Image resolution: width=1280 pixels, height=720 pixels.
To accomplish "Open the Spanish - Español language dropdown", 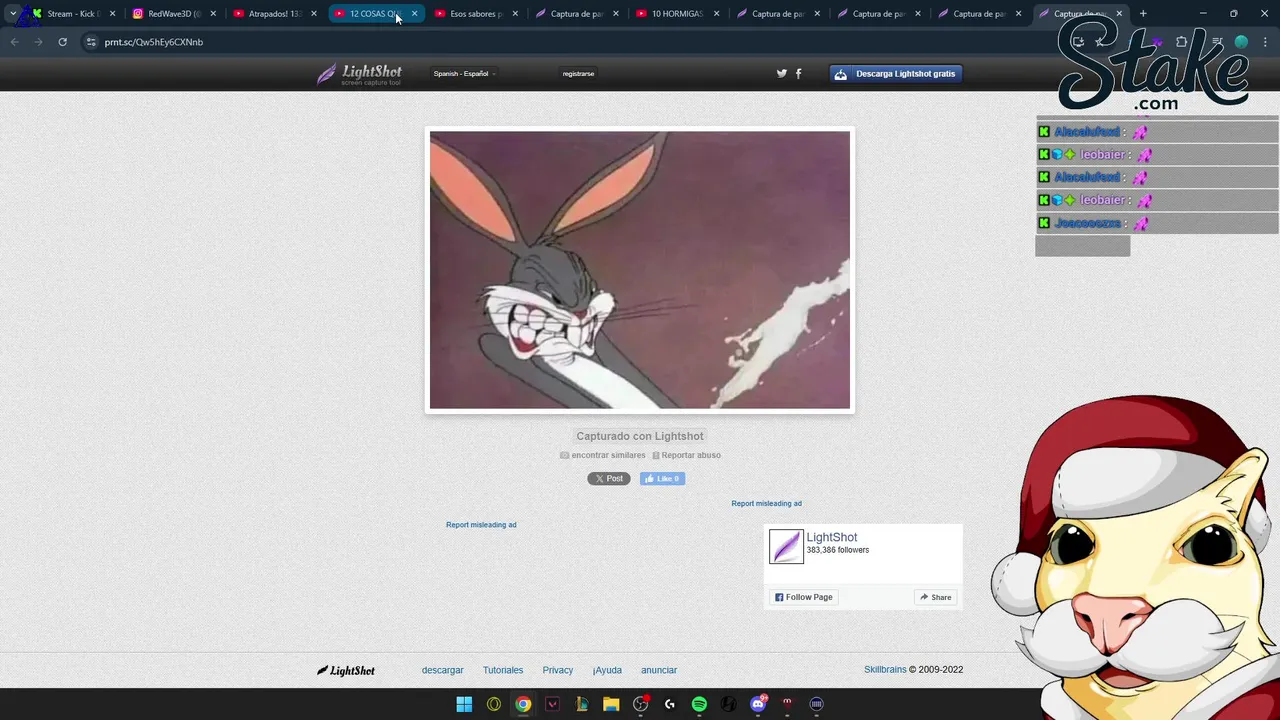I will pos(464,74).
